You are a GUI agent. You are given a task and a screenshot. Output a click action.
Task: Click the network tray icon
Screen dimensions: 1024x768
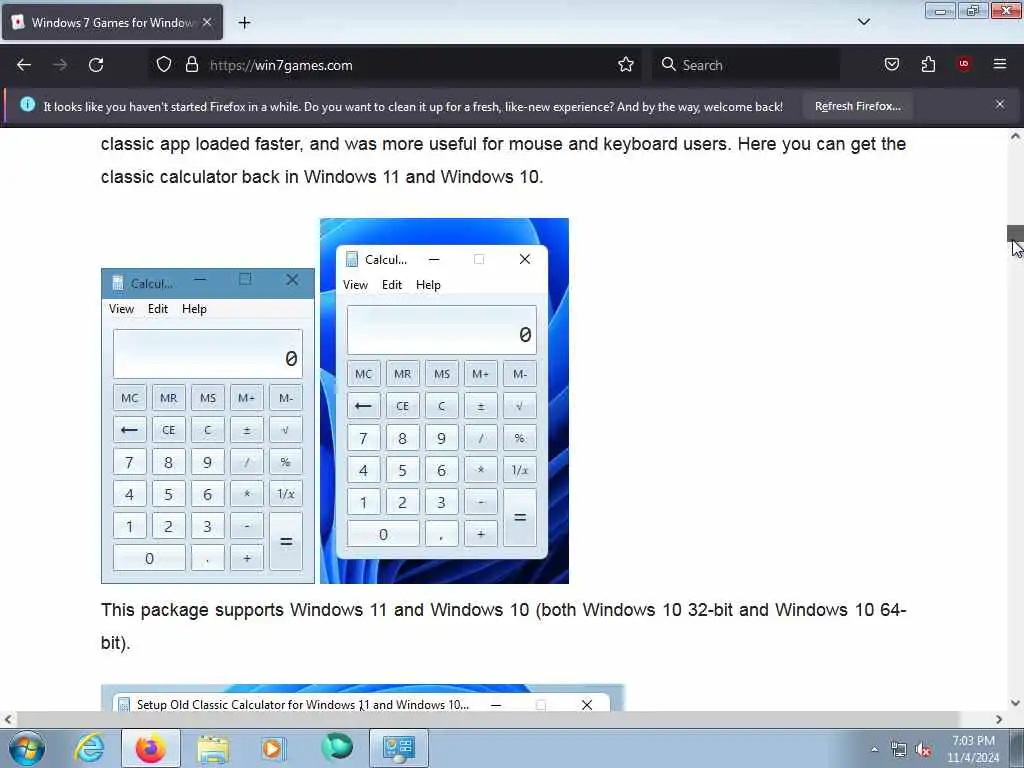[x=899, y=750]
